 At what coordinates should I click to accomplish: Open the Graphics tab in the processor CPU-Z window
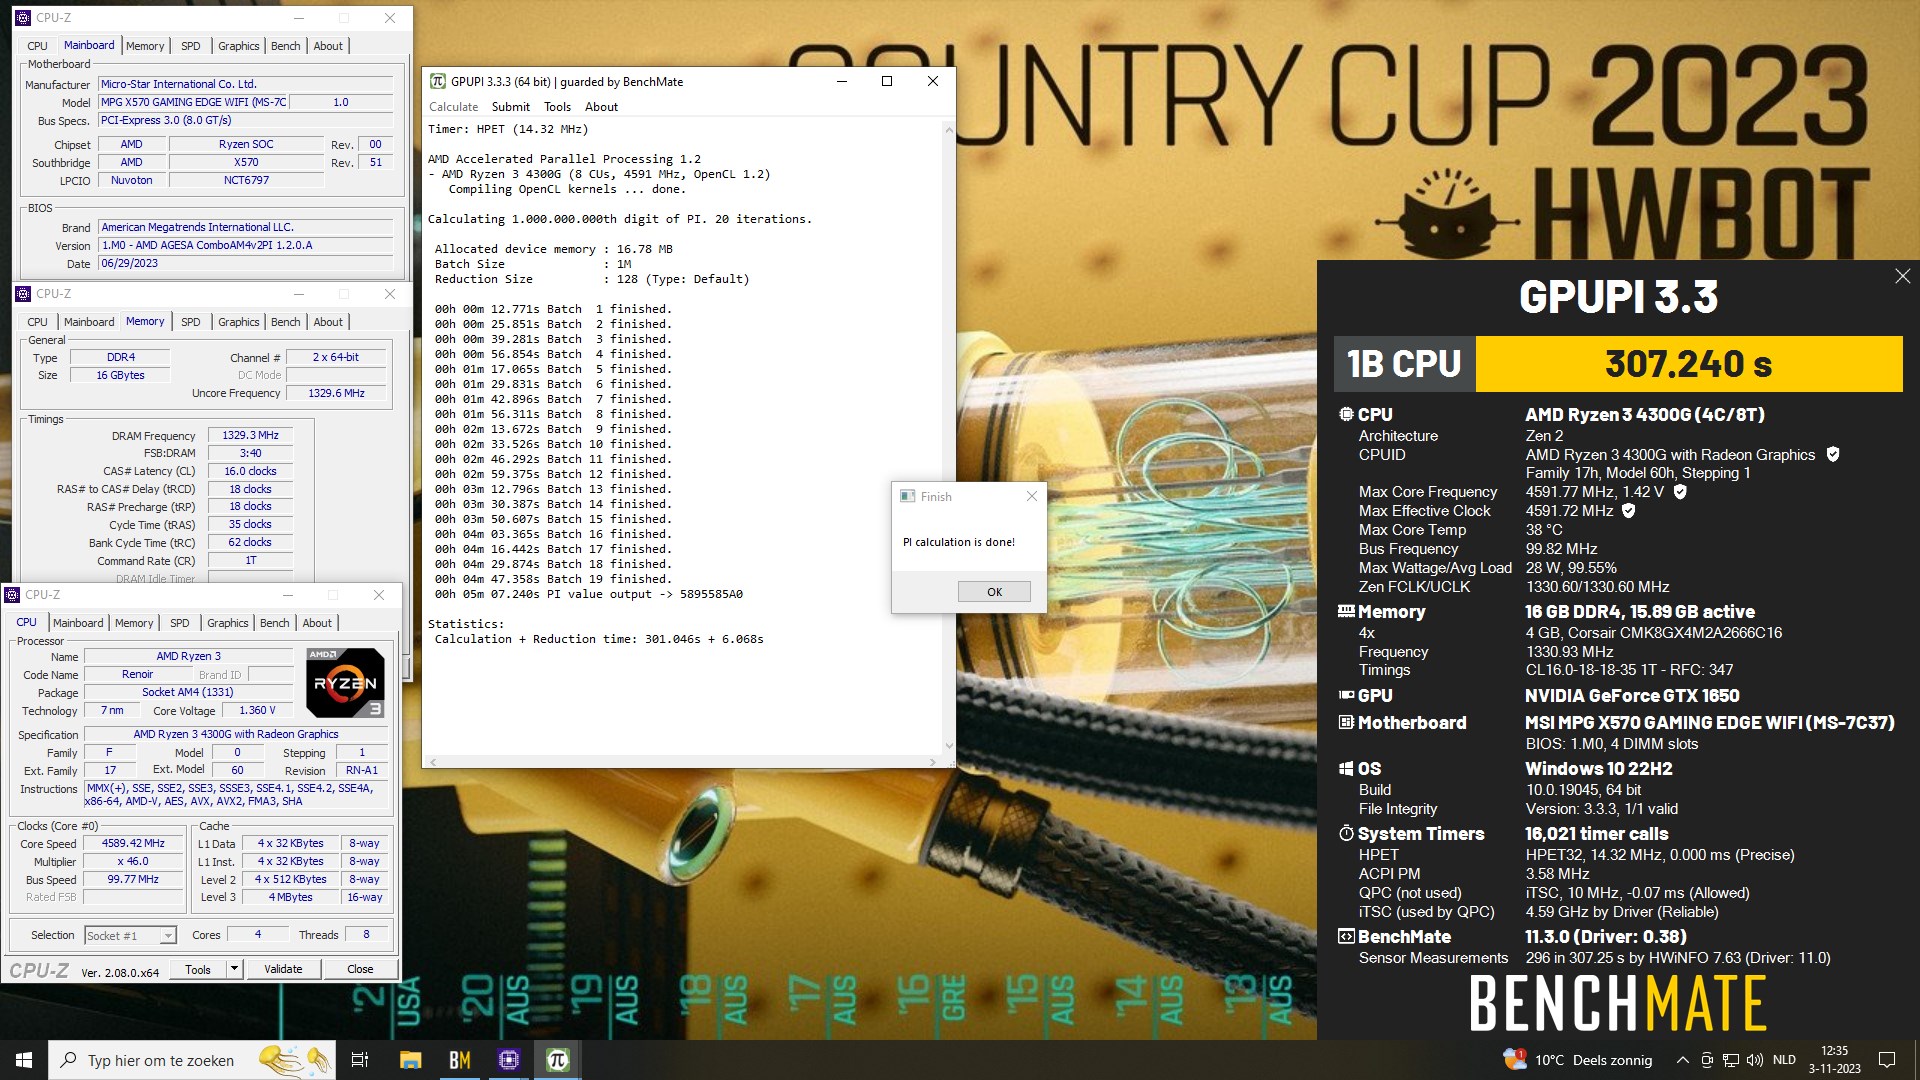pyautogui.click(x=227, y=623)
